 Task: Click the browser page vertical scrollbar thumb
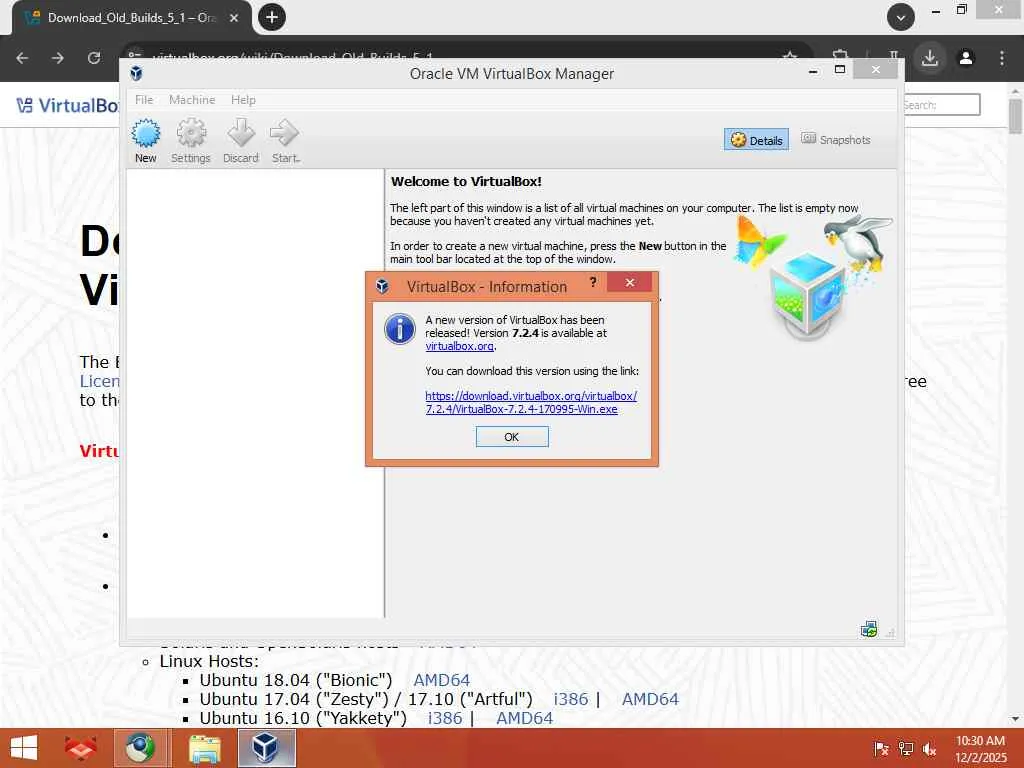click(x=1015, y=116)
